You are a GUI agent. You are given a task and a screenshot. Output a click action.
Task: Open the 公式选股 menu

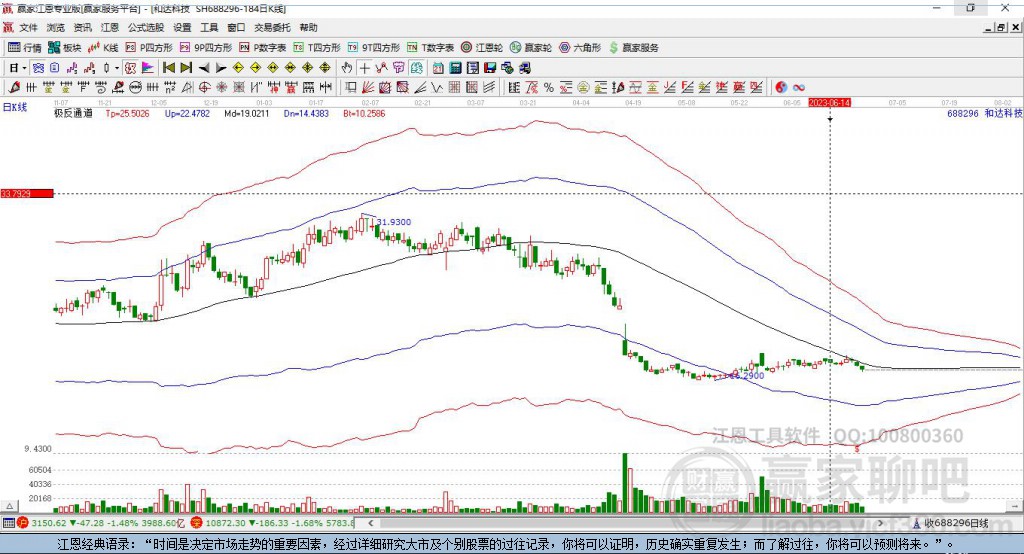(146, 27)
